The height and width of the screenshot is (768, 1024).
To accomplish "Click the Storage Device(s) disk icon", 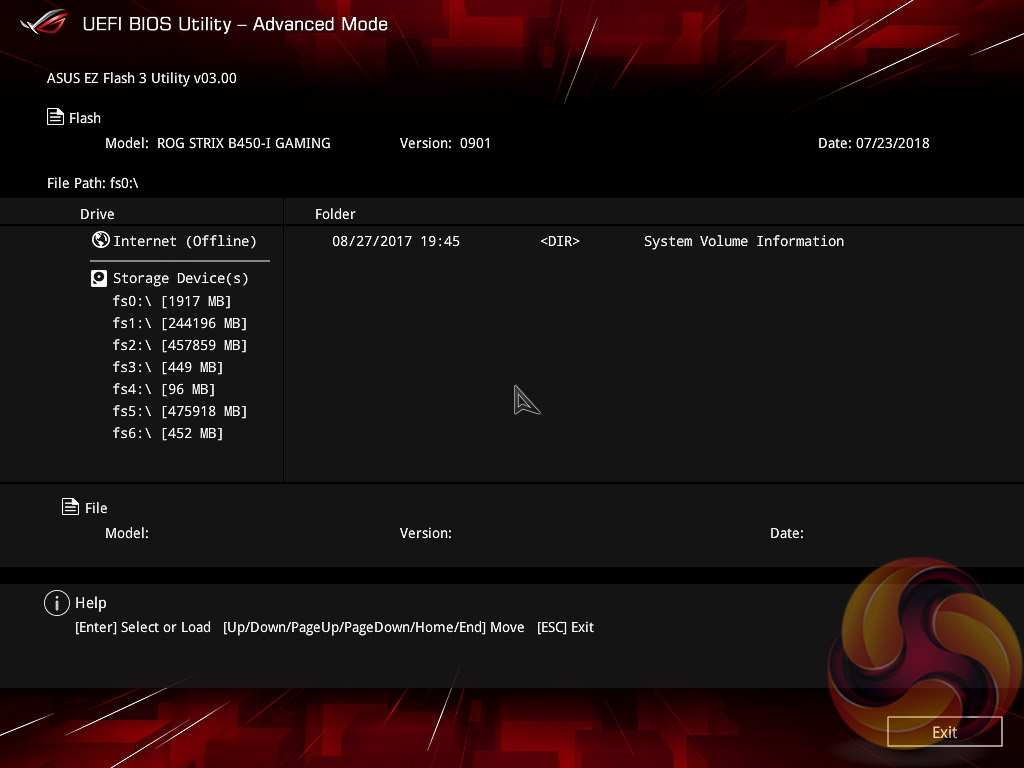I will click(99, 278).
